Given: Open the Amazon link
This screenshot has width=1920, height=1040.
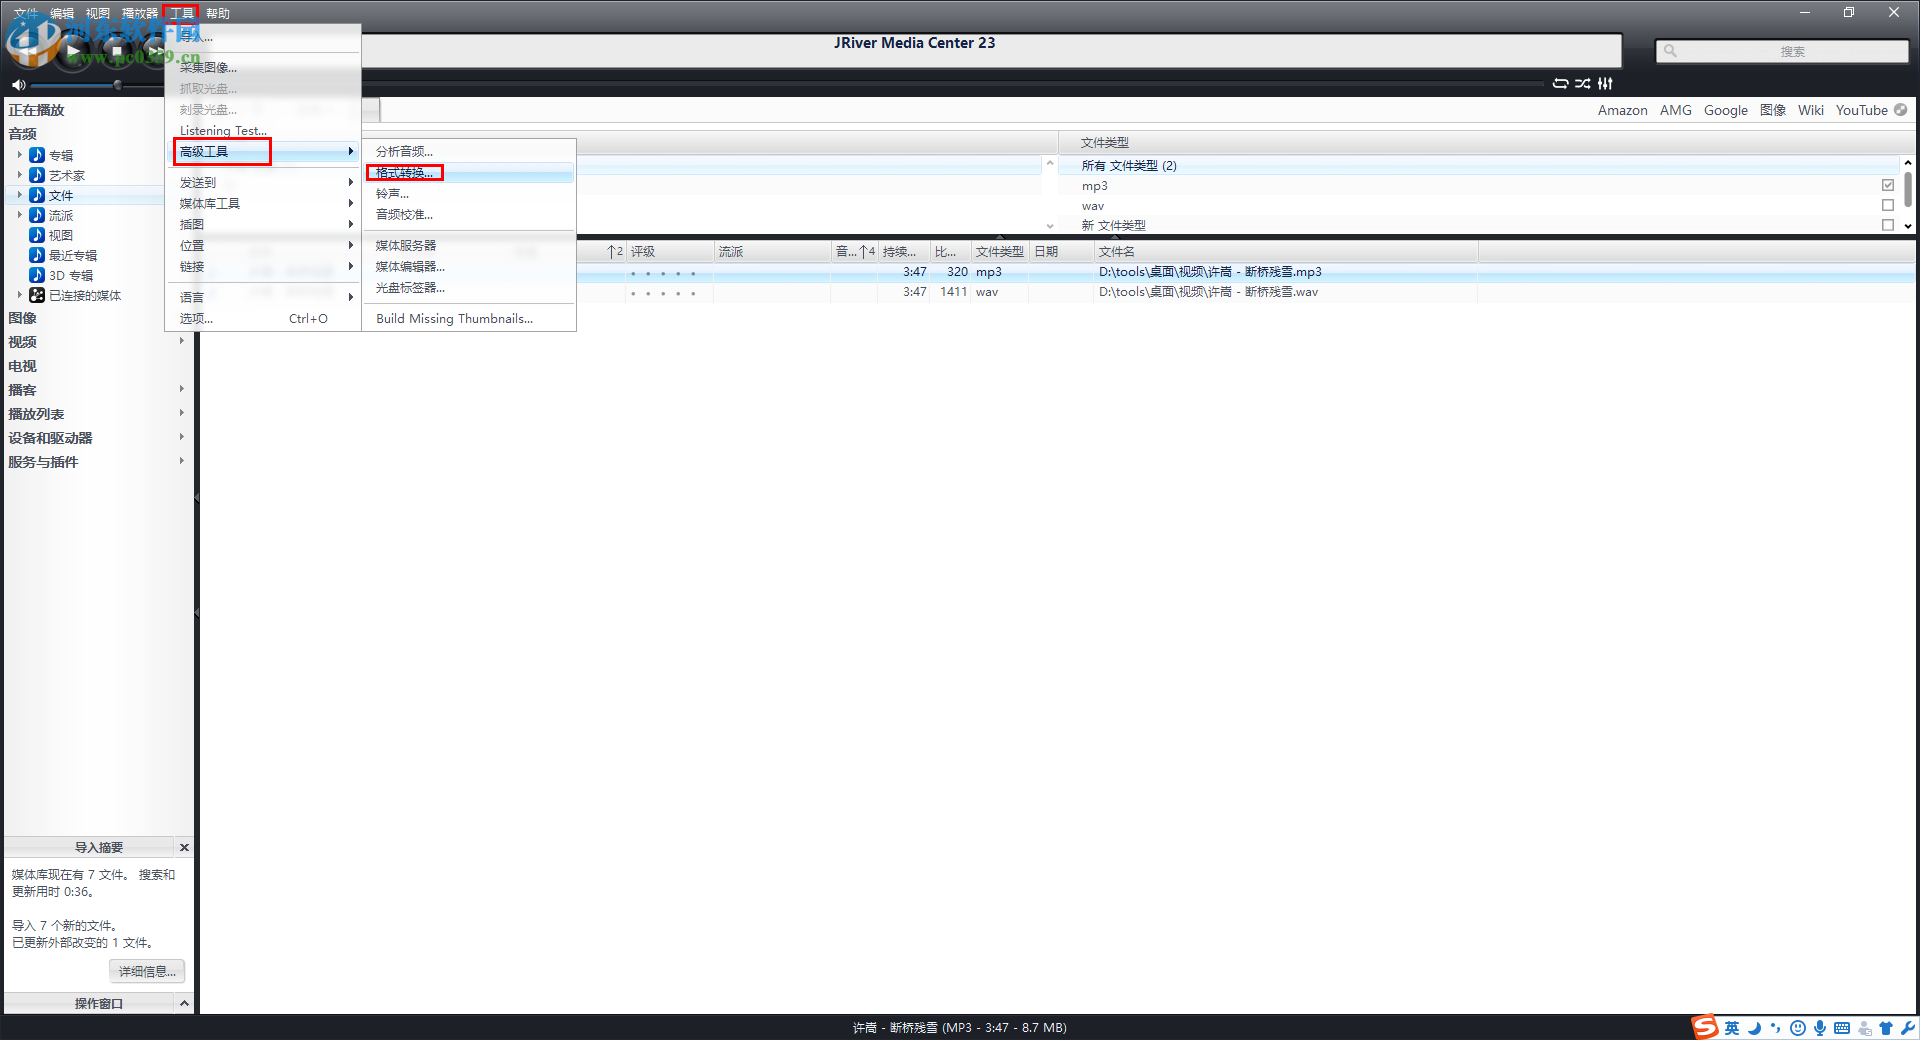Looking at the screenshot, I should click(x=1622, y=110).
